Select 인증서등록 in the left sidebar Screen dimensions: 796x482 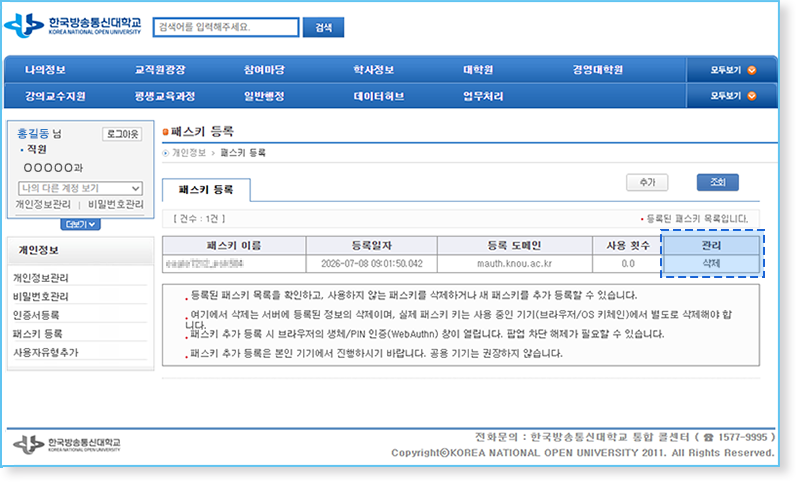tap(36, 315)
